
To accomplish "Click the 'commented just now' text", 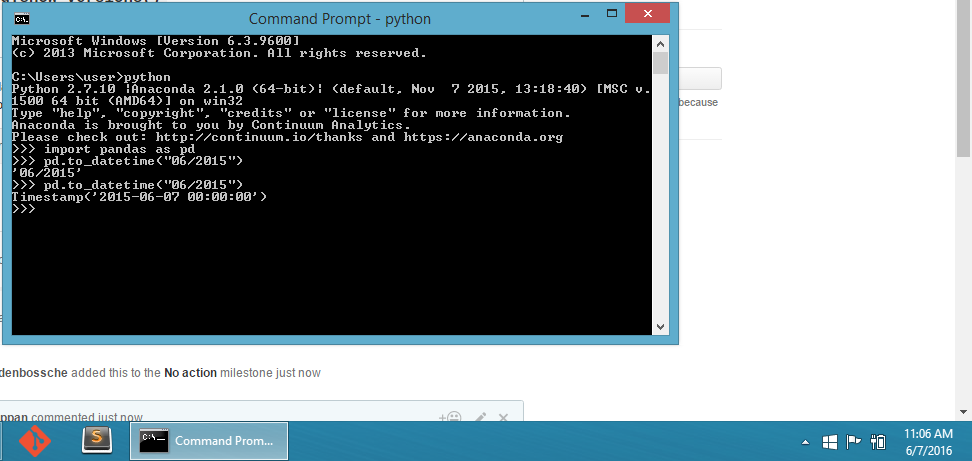I will pyautogui.click(x=87, y=418).
